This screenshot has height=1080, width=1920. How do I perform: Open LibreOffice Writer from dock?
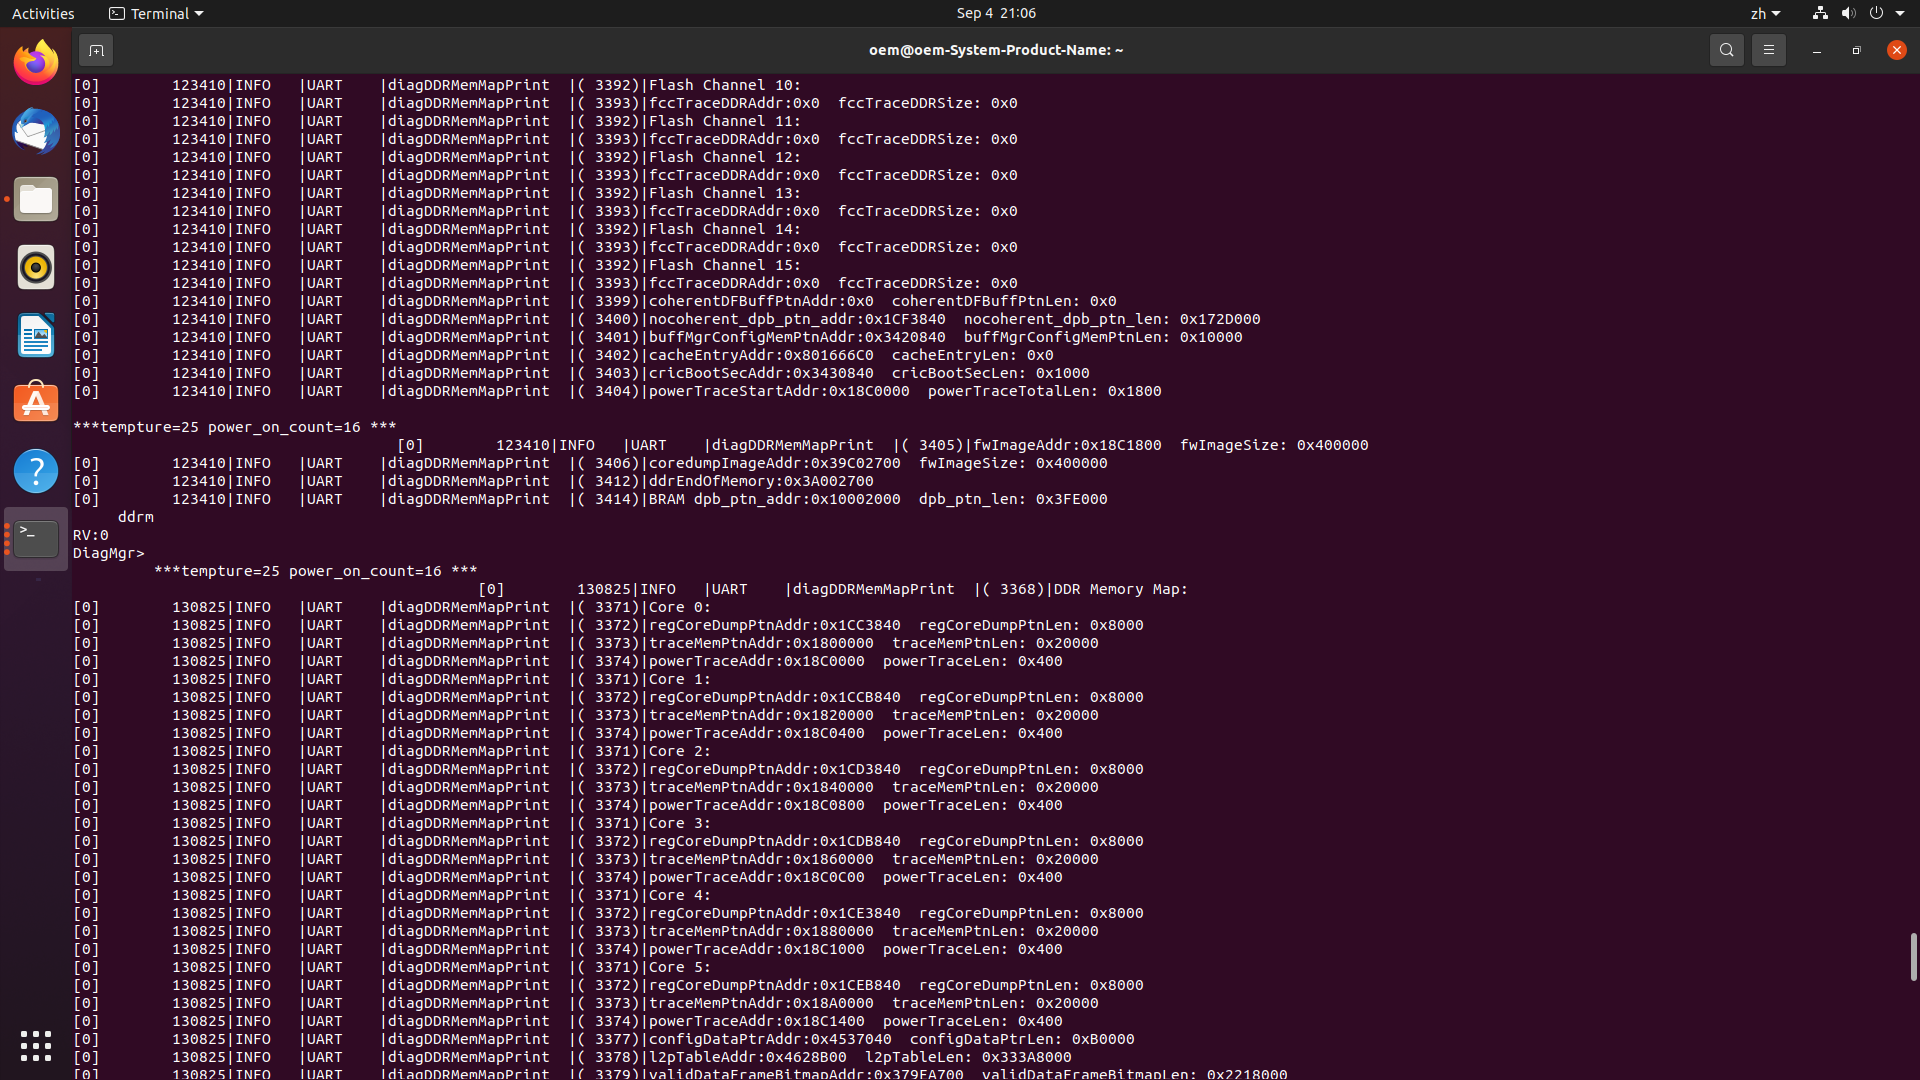36,336
